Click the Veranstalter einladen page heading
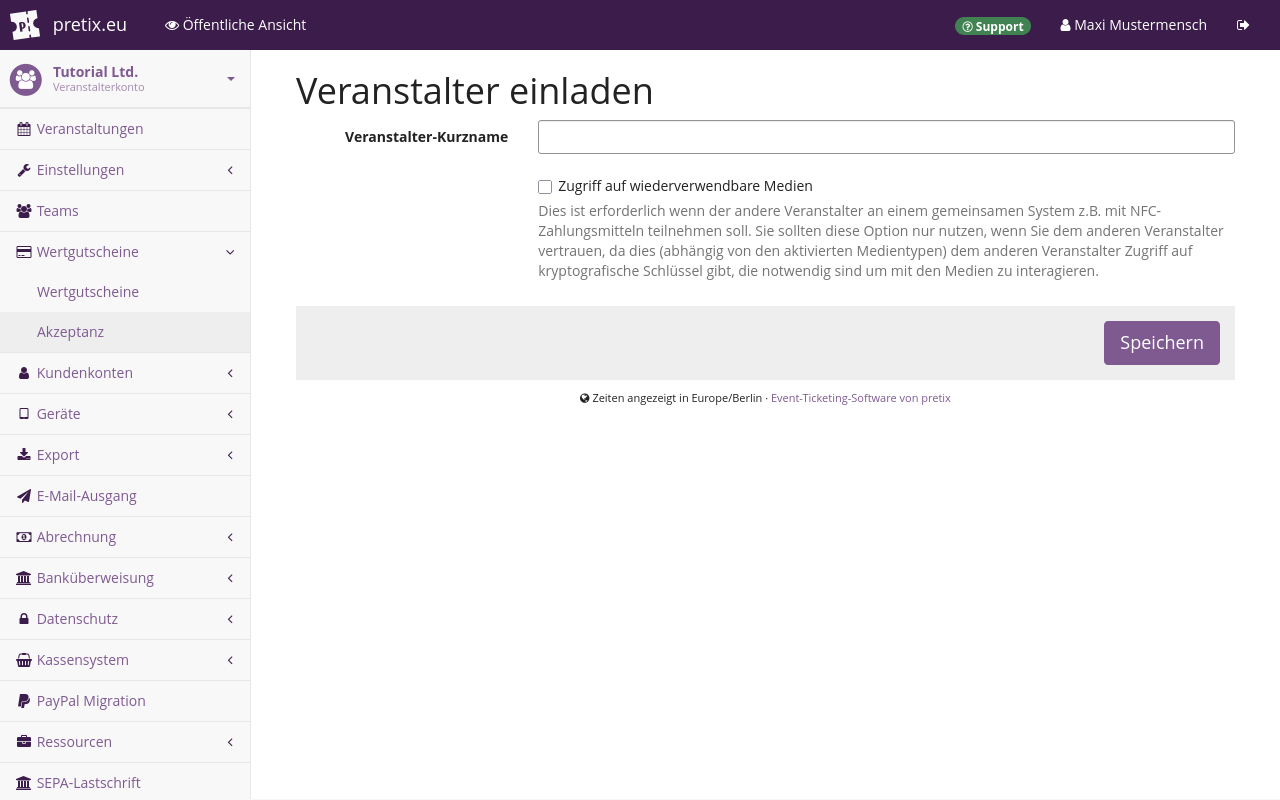Screen dimensions: 1280x800 475,91
